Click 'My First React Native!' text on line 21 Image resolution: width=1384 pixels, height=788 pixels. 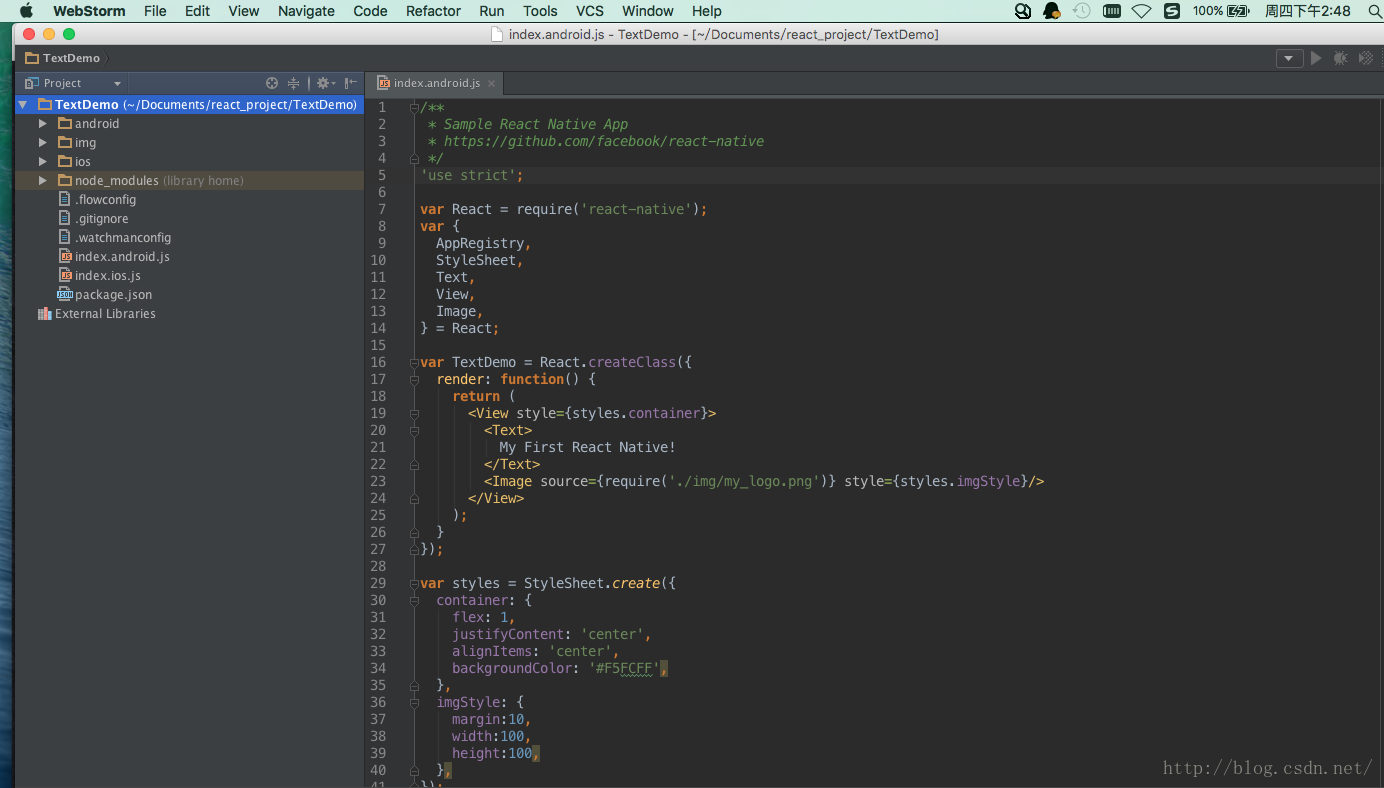pos(588,447)
